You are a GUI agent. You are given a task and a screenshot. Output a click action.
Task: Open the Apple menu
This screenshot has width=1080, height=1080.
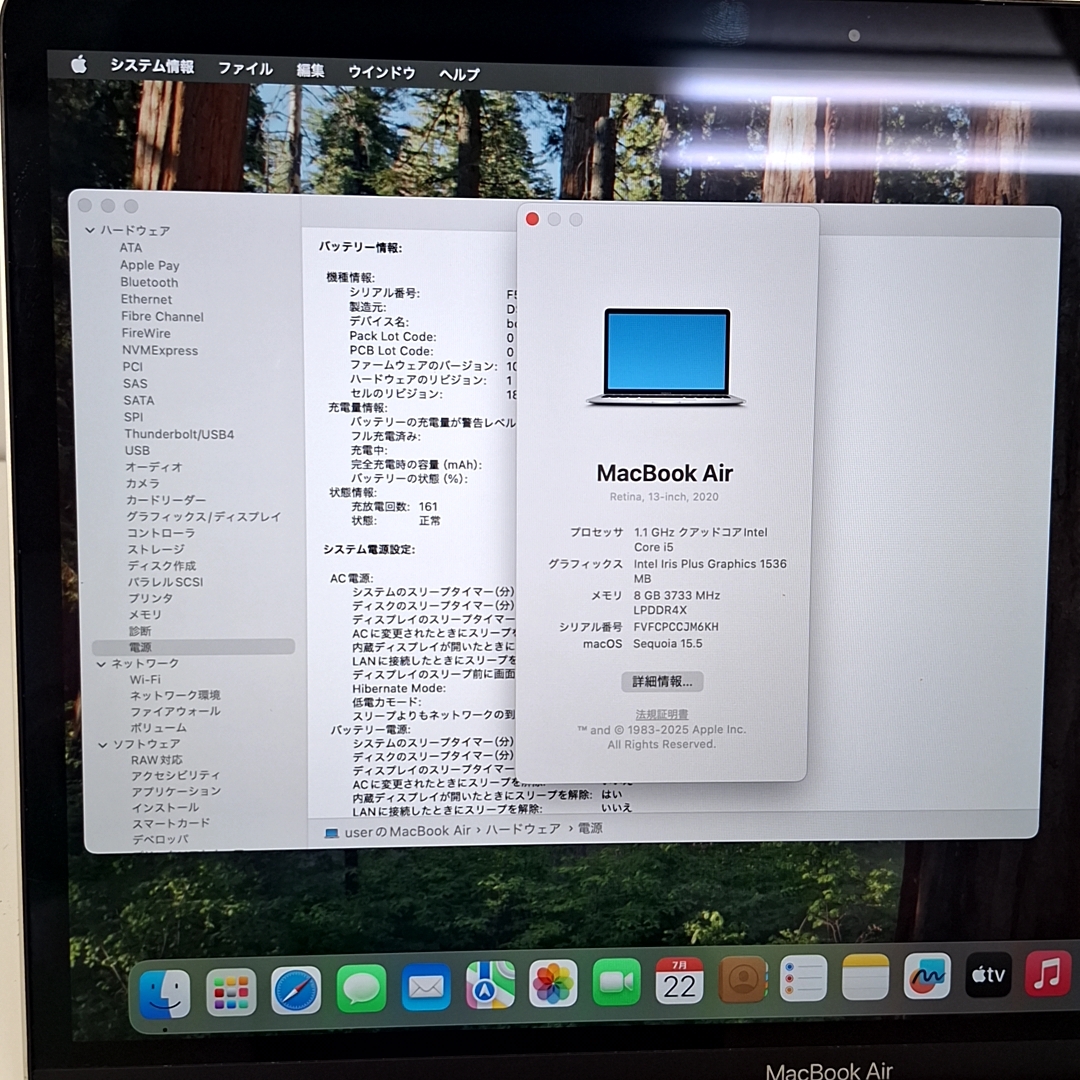point(79,64)
